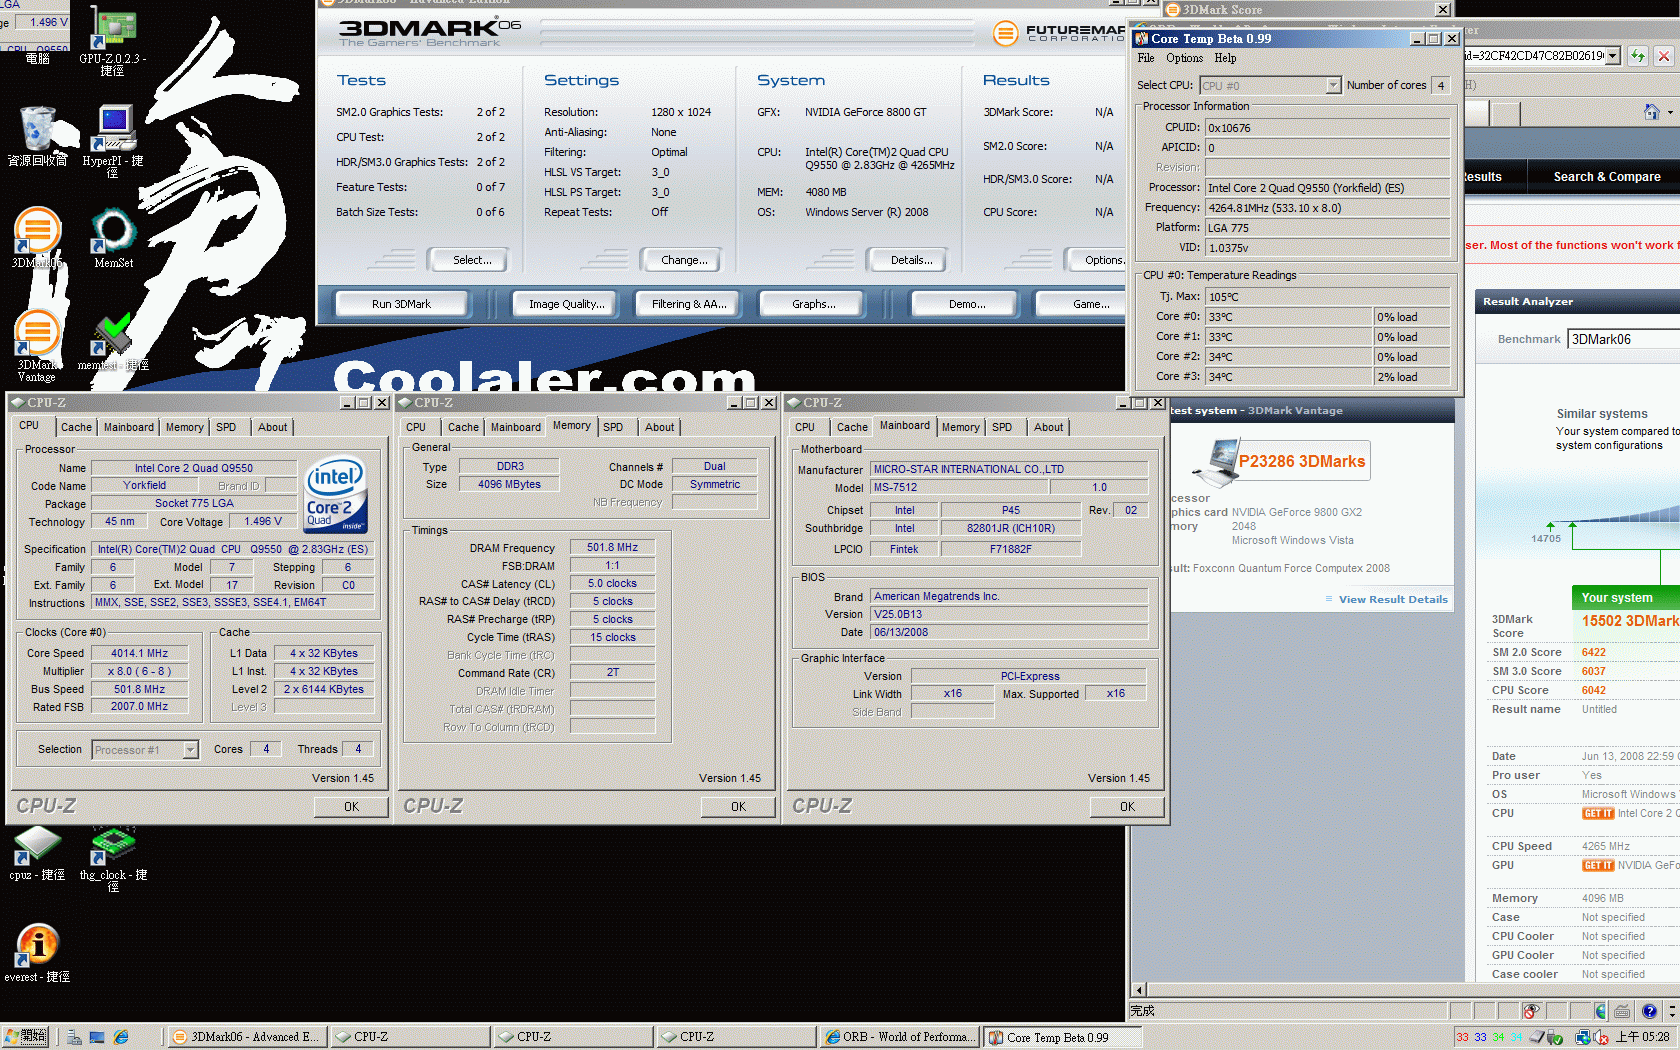The width and height of the screenshot is (1680, 1050).
Task: Click the Core Temp Beta 0.99 taskbar button
Action: (x=1062, y=1037)
